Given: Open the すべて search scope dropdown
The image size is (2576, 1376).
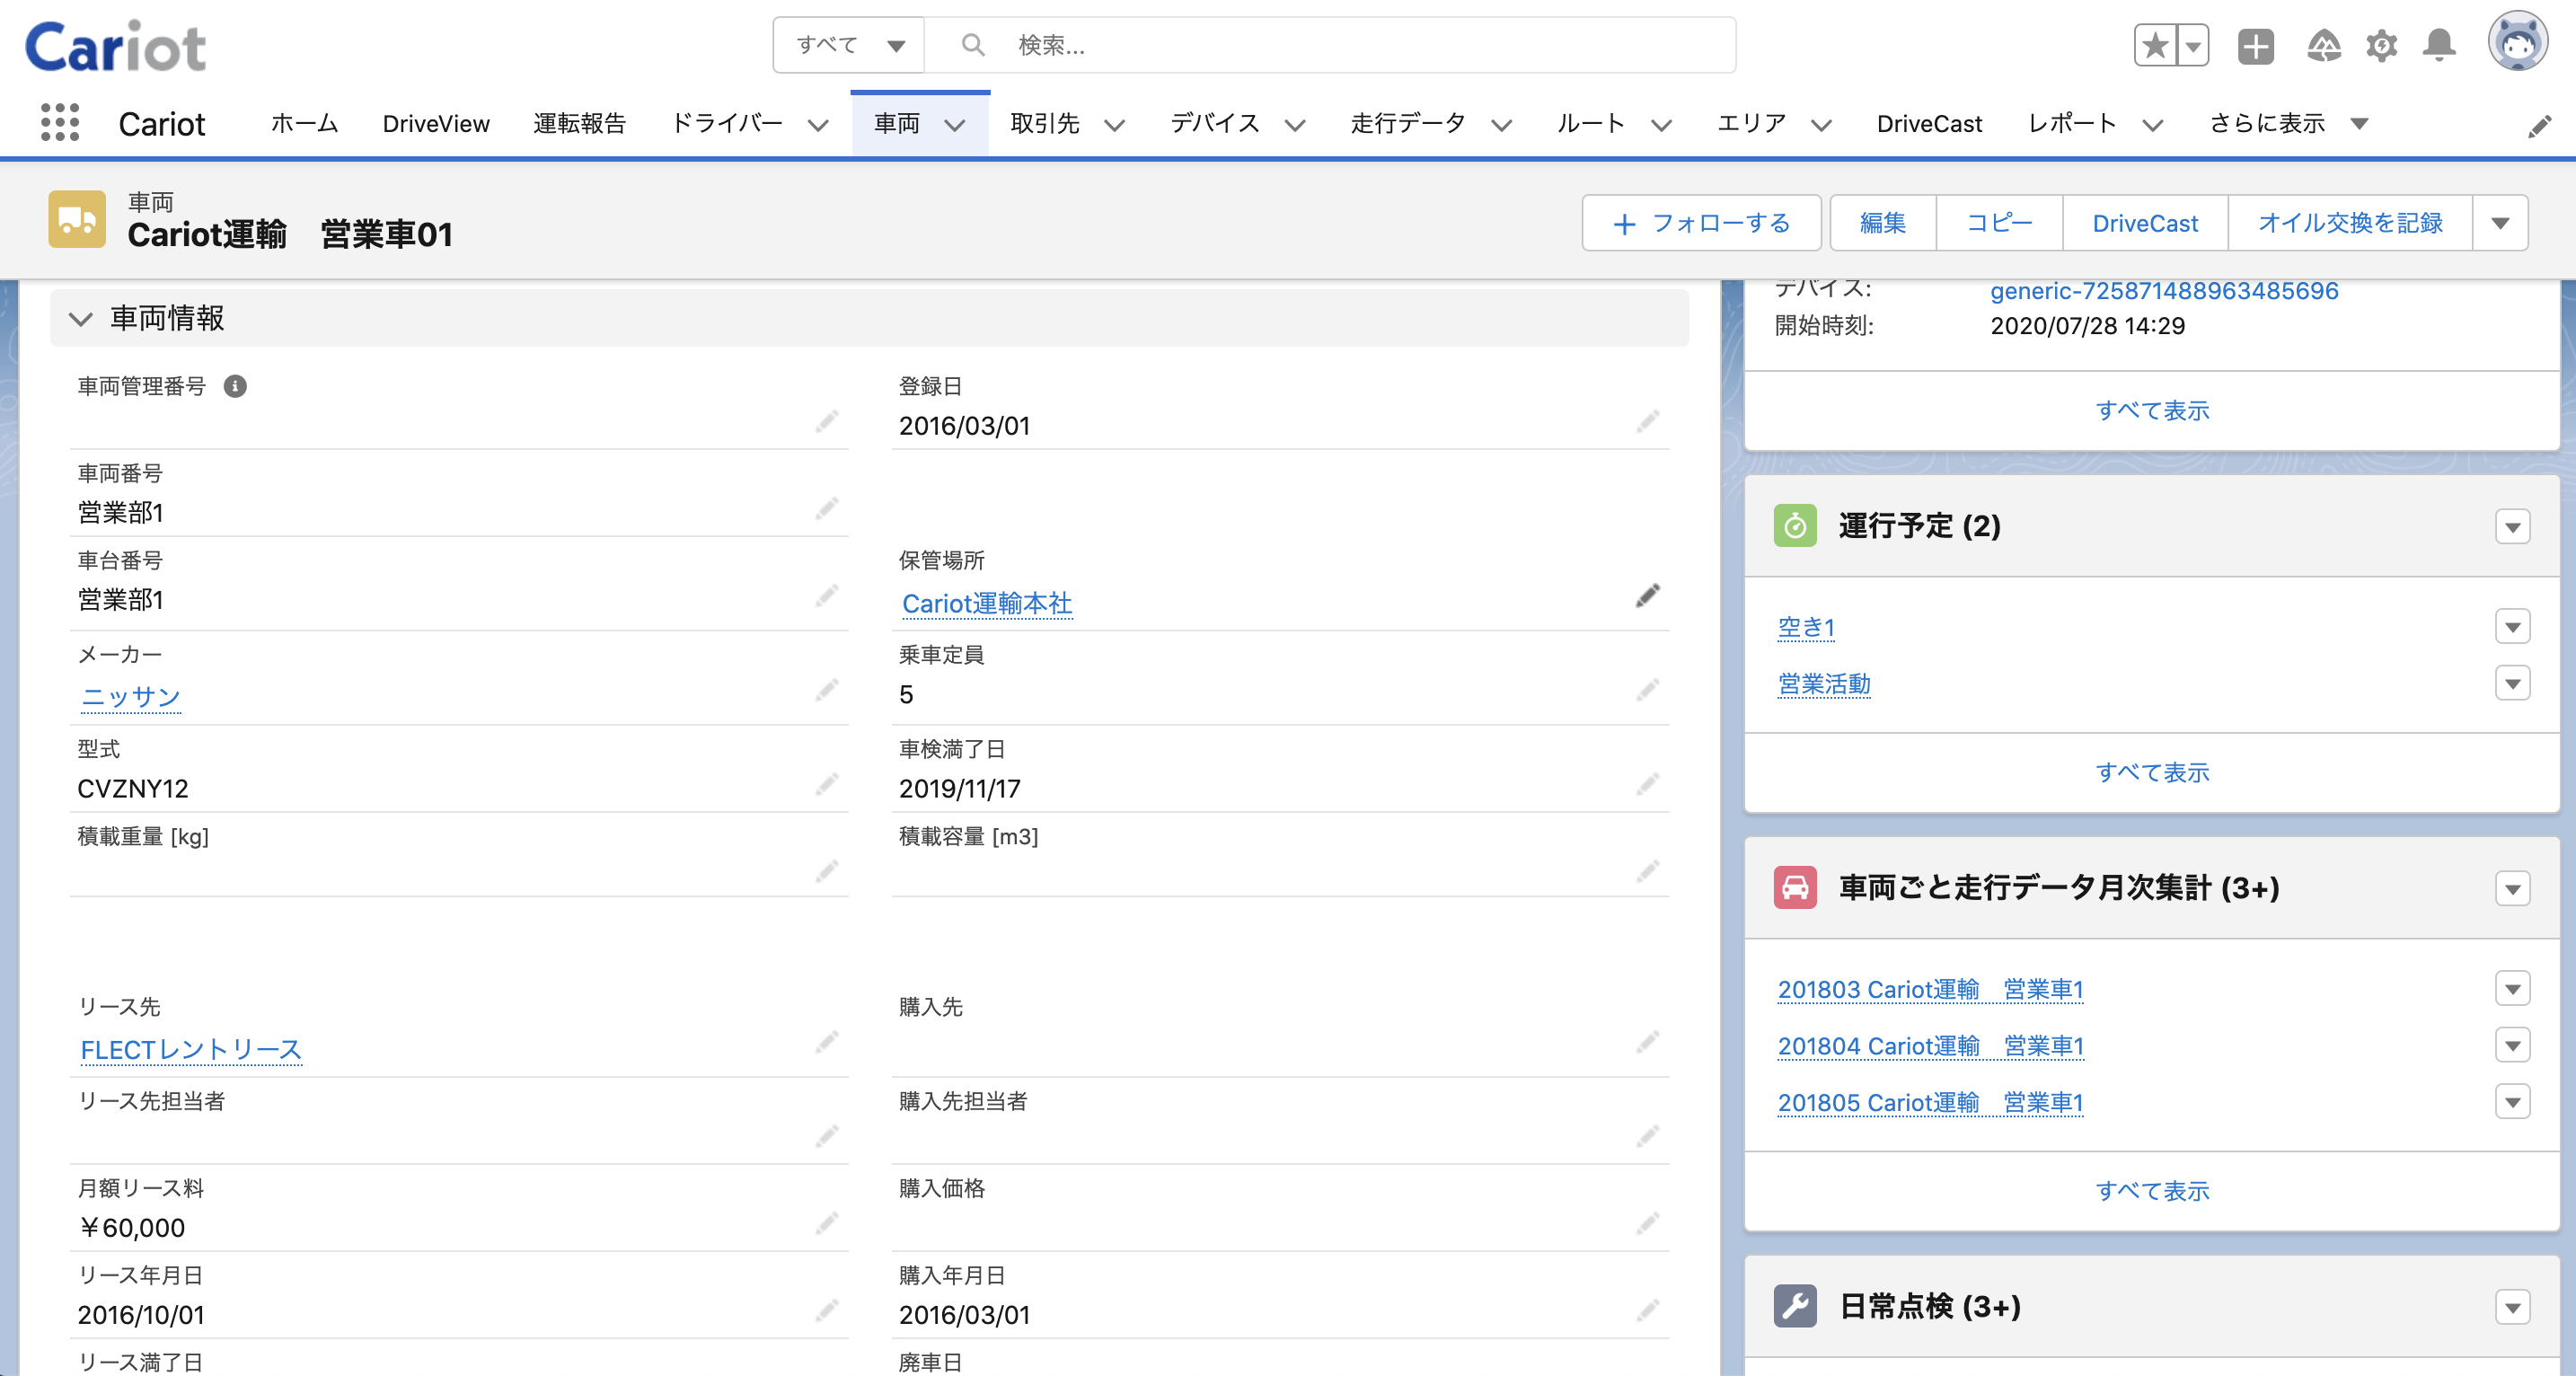Looking at the screenshot, I should point(849,45).
